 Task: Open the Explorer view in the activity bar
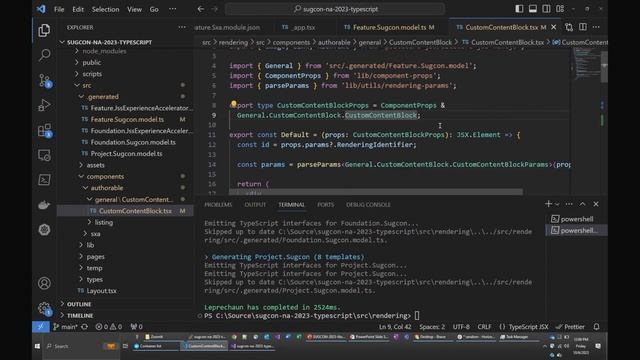click(x=44, y=30)
